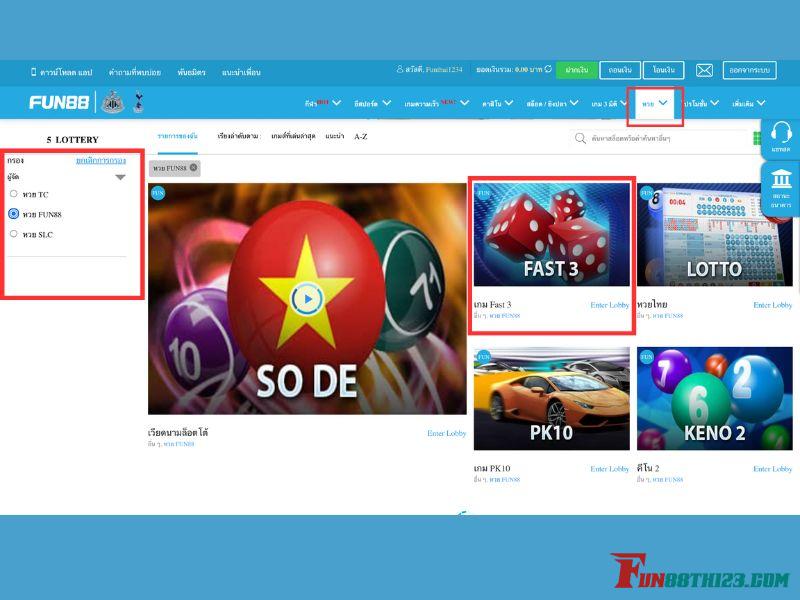Viewport: 800px width, 600px height.
Task: Collapse the provider filter triangle
Action: [120, 178]
